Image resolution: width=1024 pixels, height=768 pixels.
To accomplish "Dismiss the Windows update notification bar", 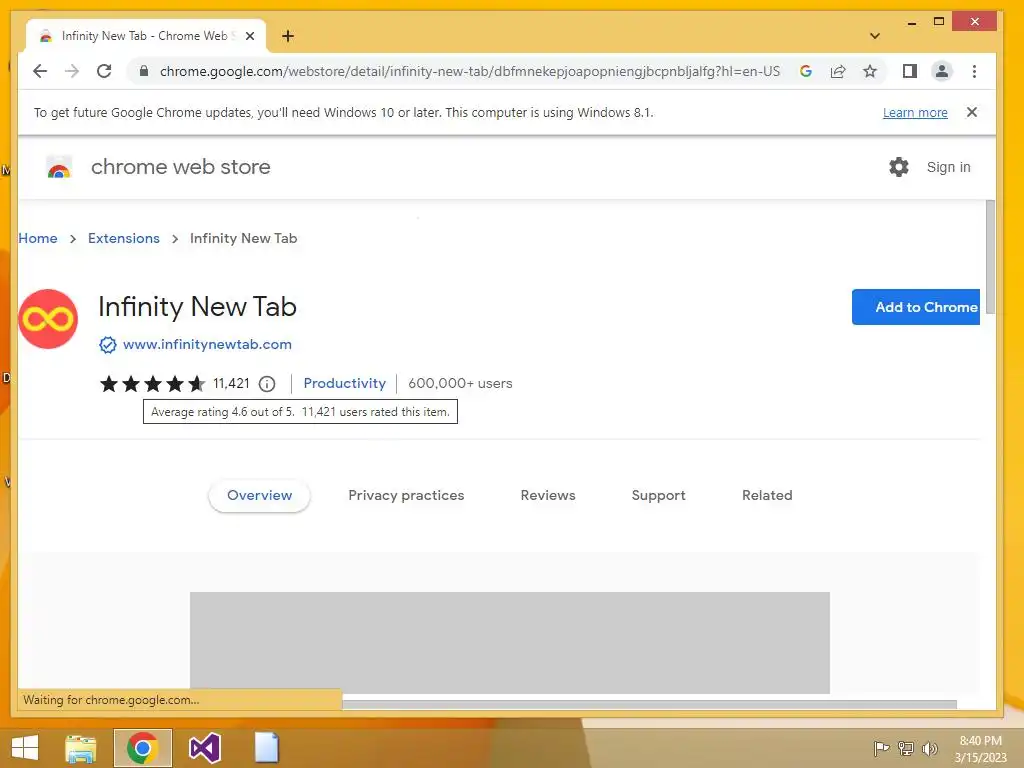I will pos(972,112).
